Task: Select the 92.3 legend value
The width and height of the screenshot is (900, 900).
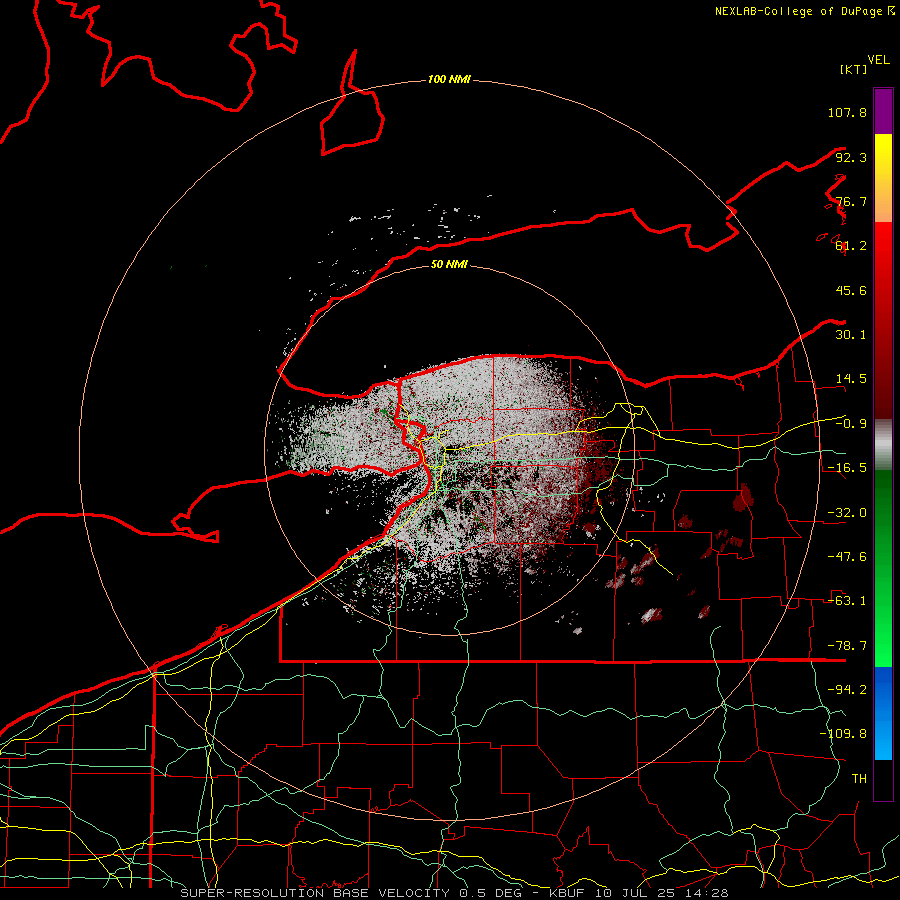Action: click(851, 157)
